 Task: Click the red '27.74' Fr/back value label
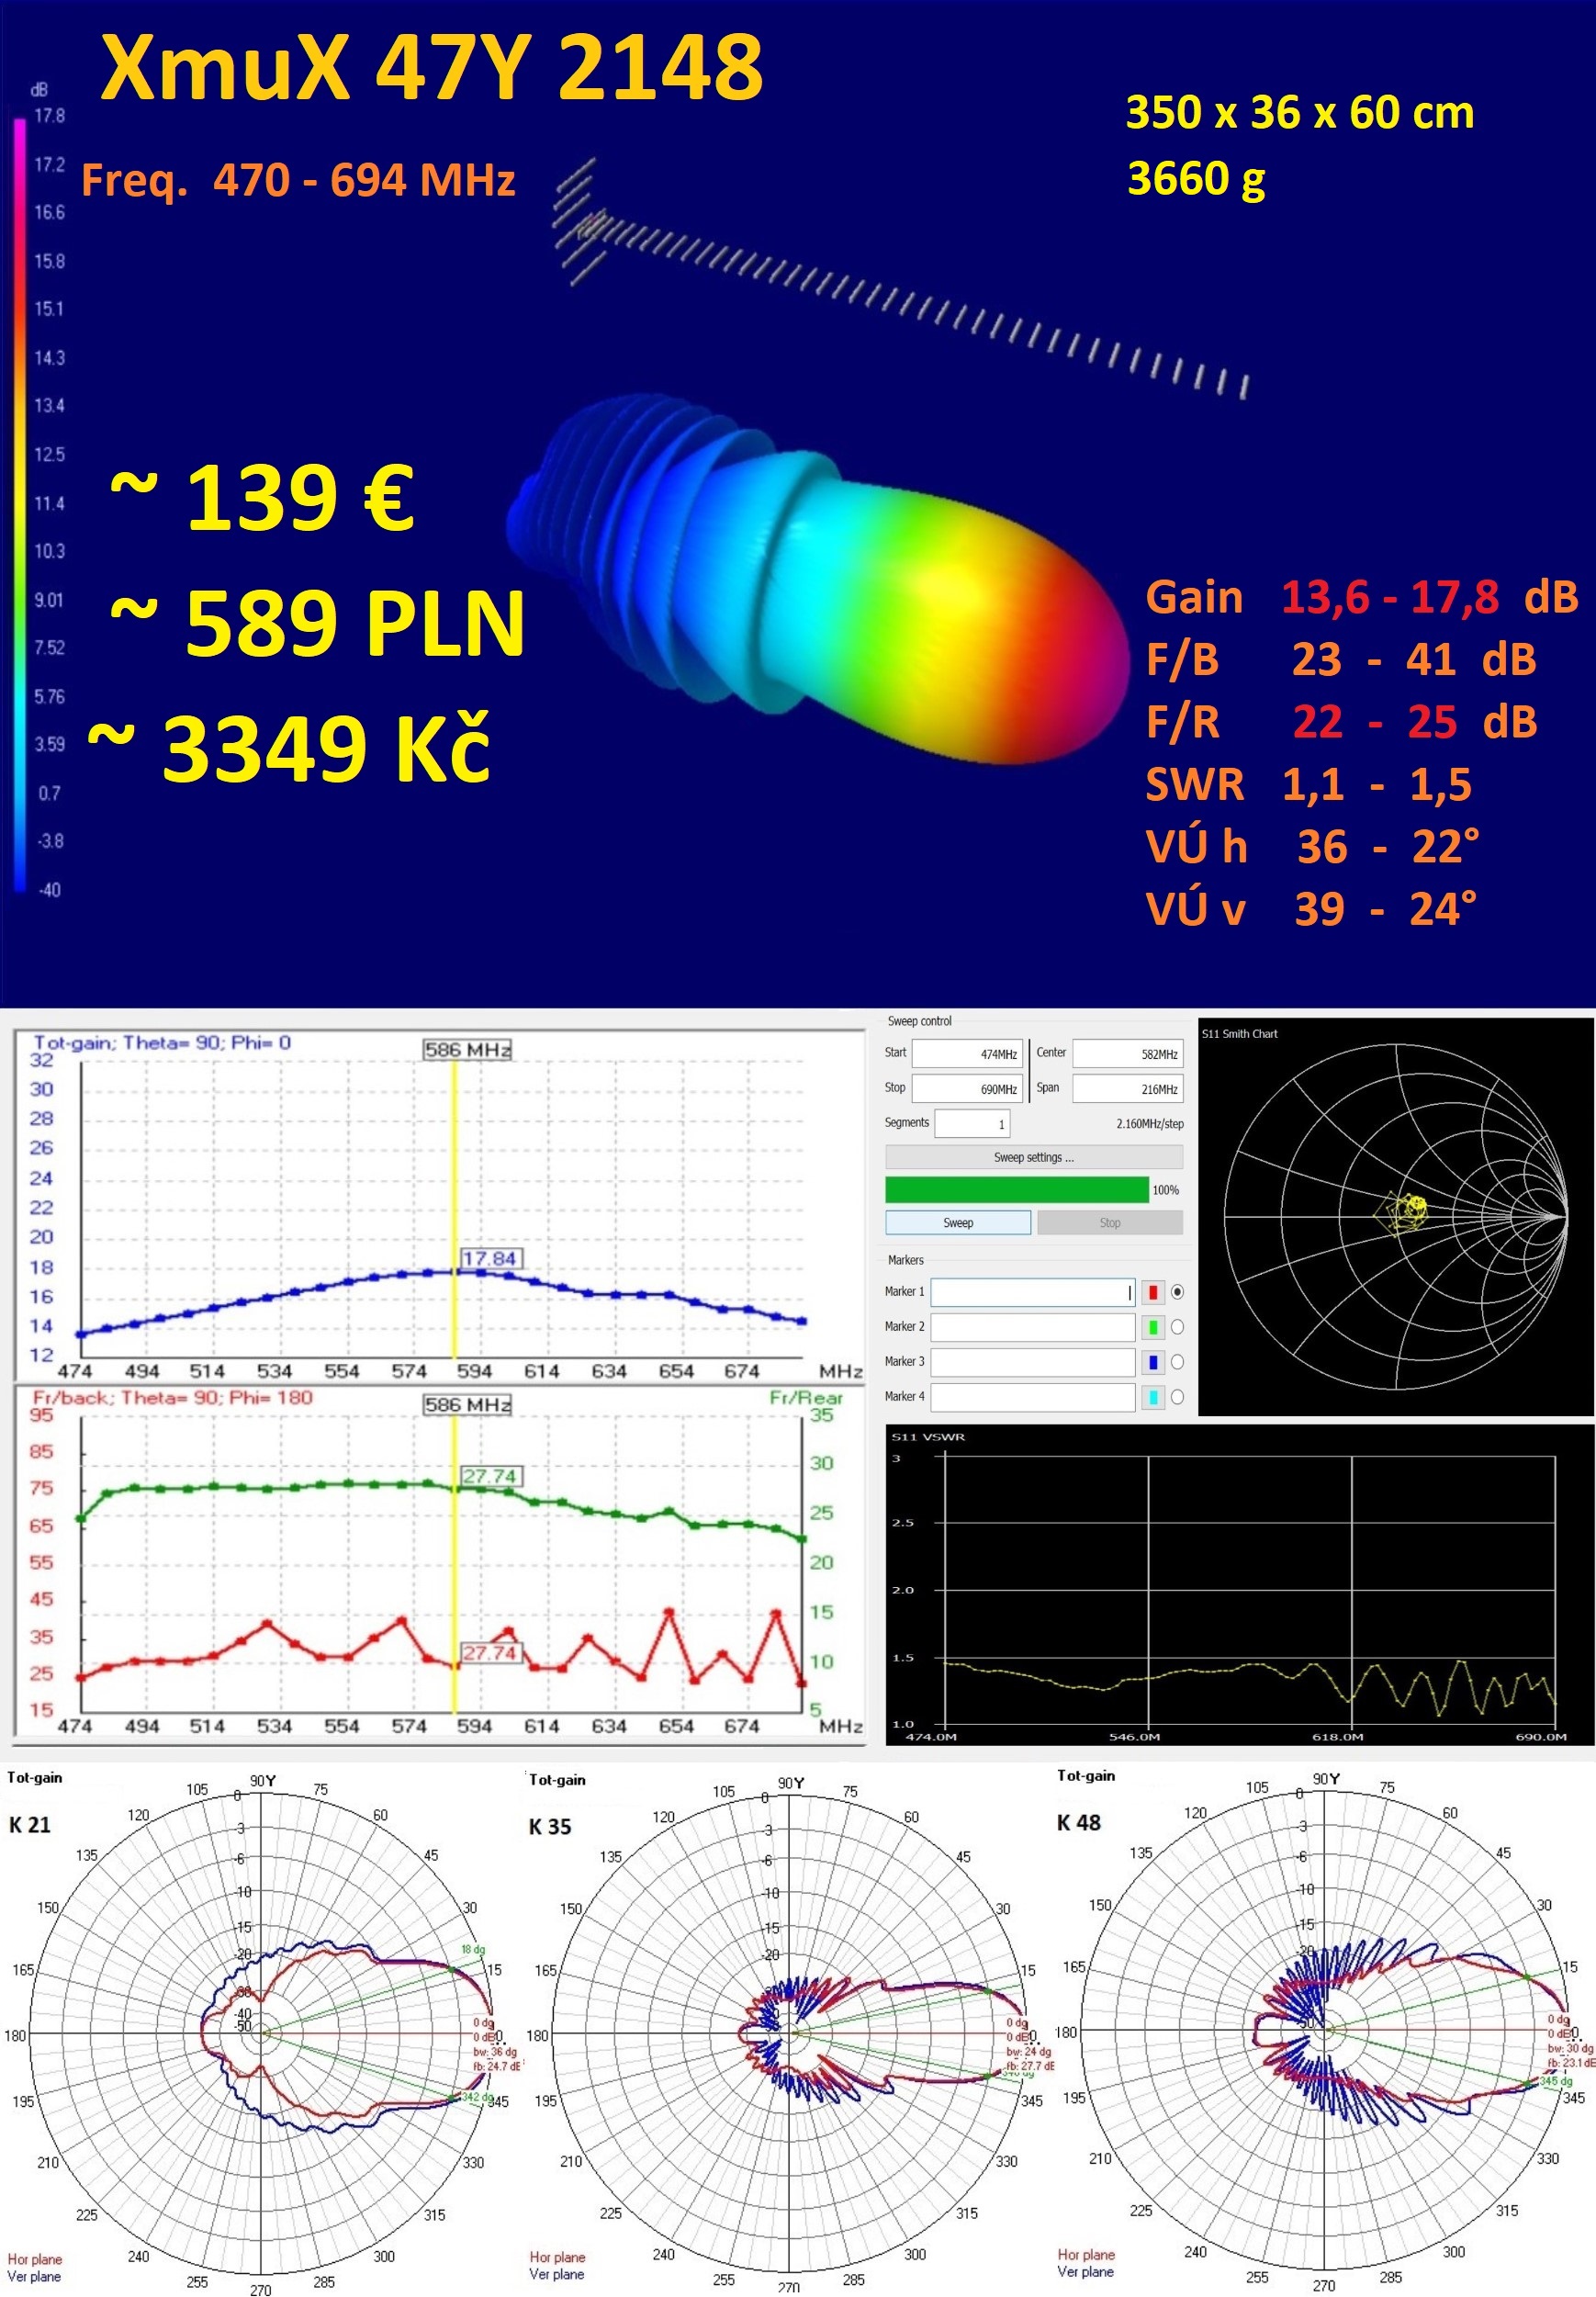point(490,1653)
